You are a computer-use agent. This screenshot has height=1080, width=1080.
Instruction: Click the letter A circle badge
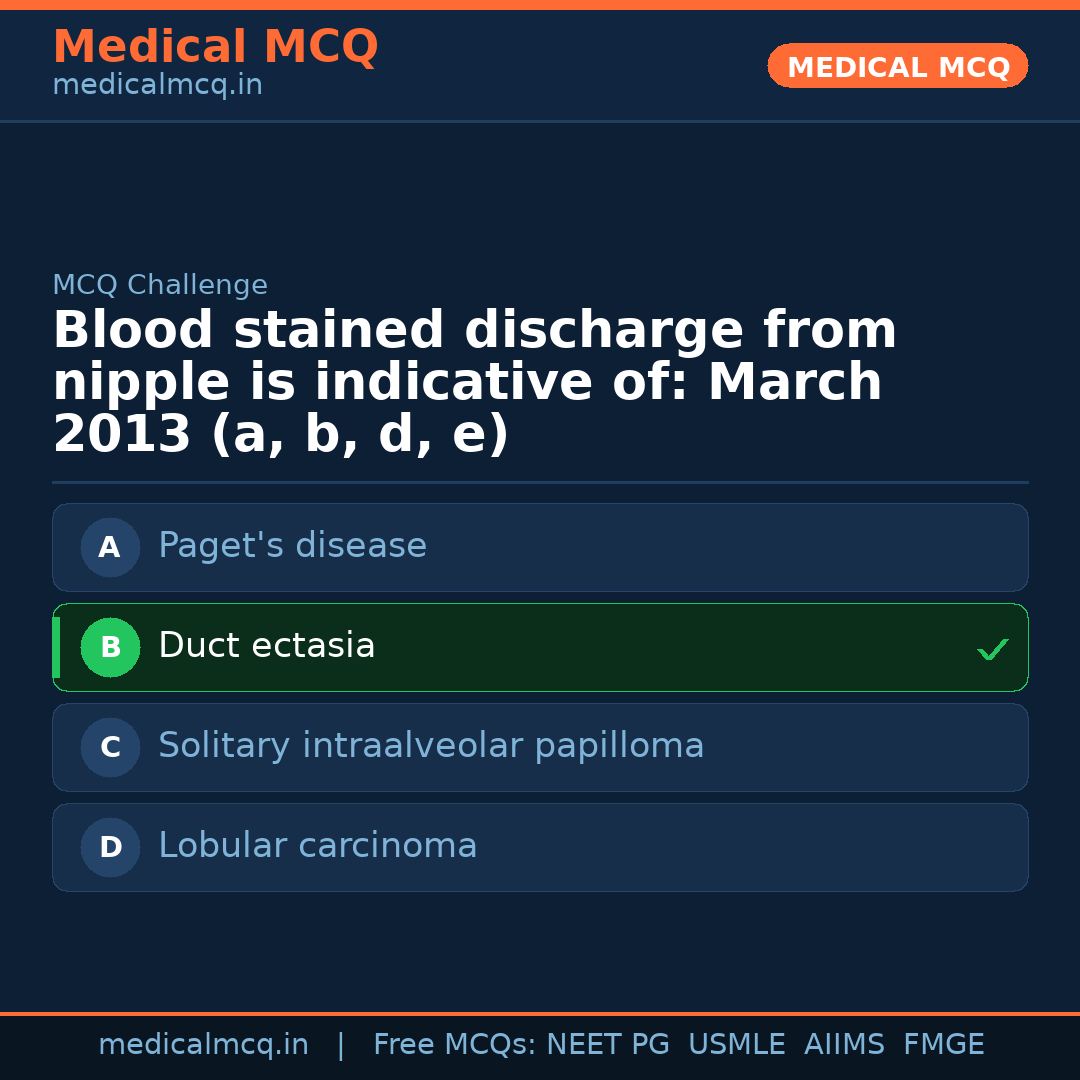110,547
